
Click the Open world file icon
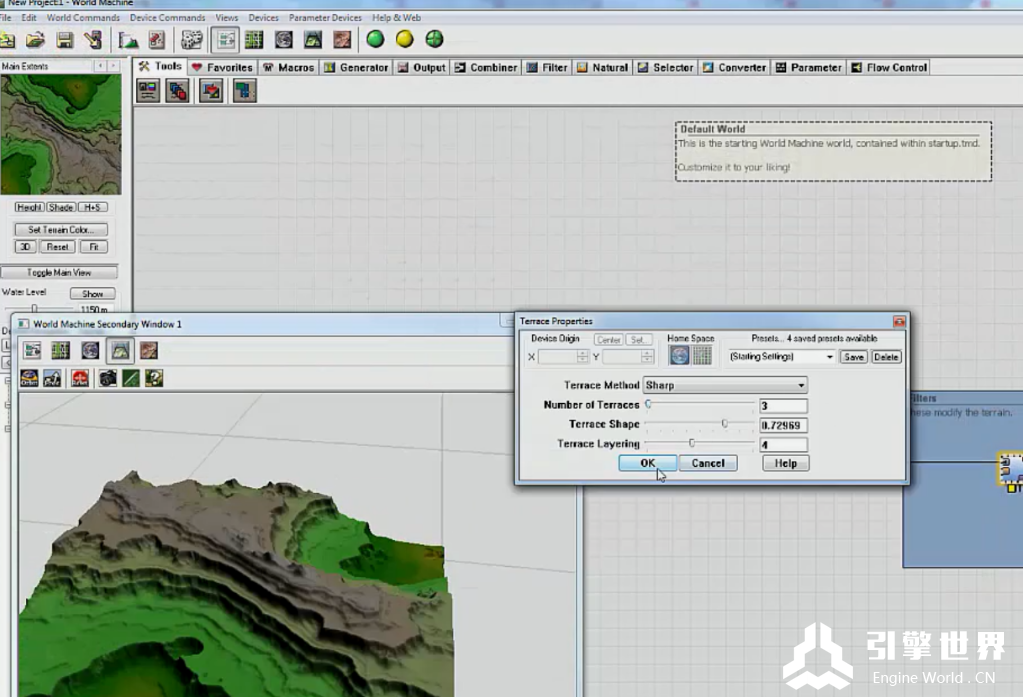click(35, 40)
